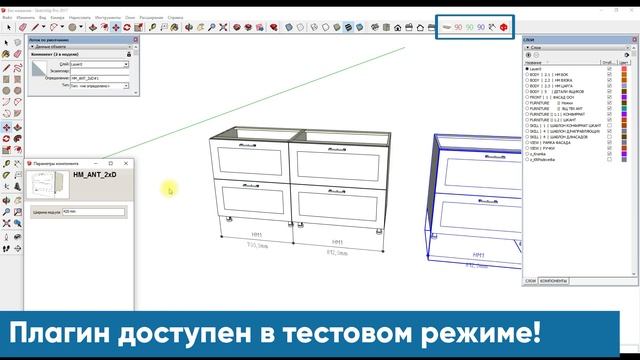This screenshot has width=640, height=360.
Task: Select the Rotate tool in left toolbox
Action: point(6,139)
